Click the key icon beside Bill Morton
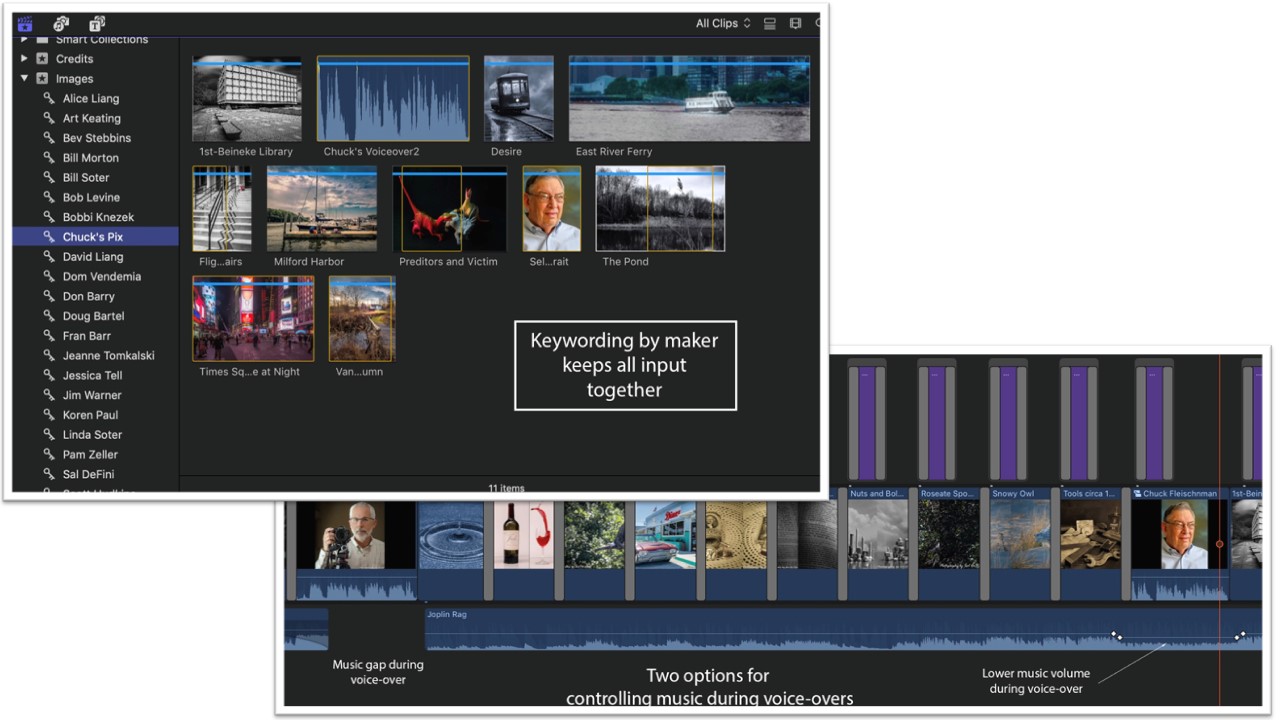1280x720 pixels. click(x=49, y=158)
